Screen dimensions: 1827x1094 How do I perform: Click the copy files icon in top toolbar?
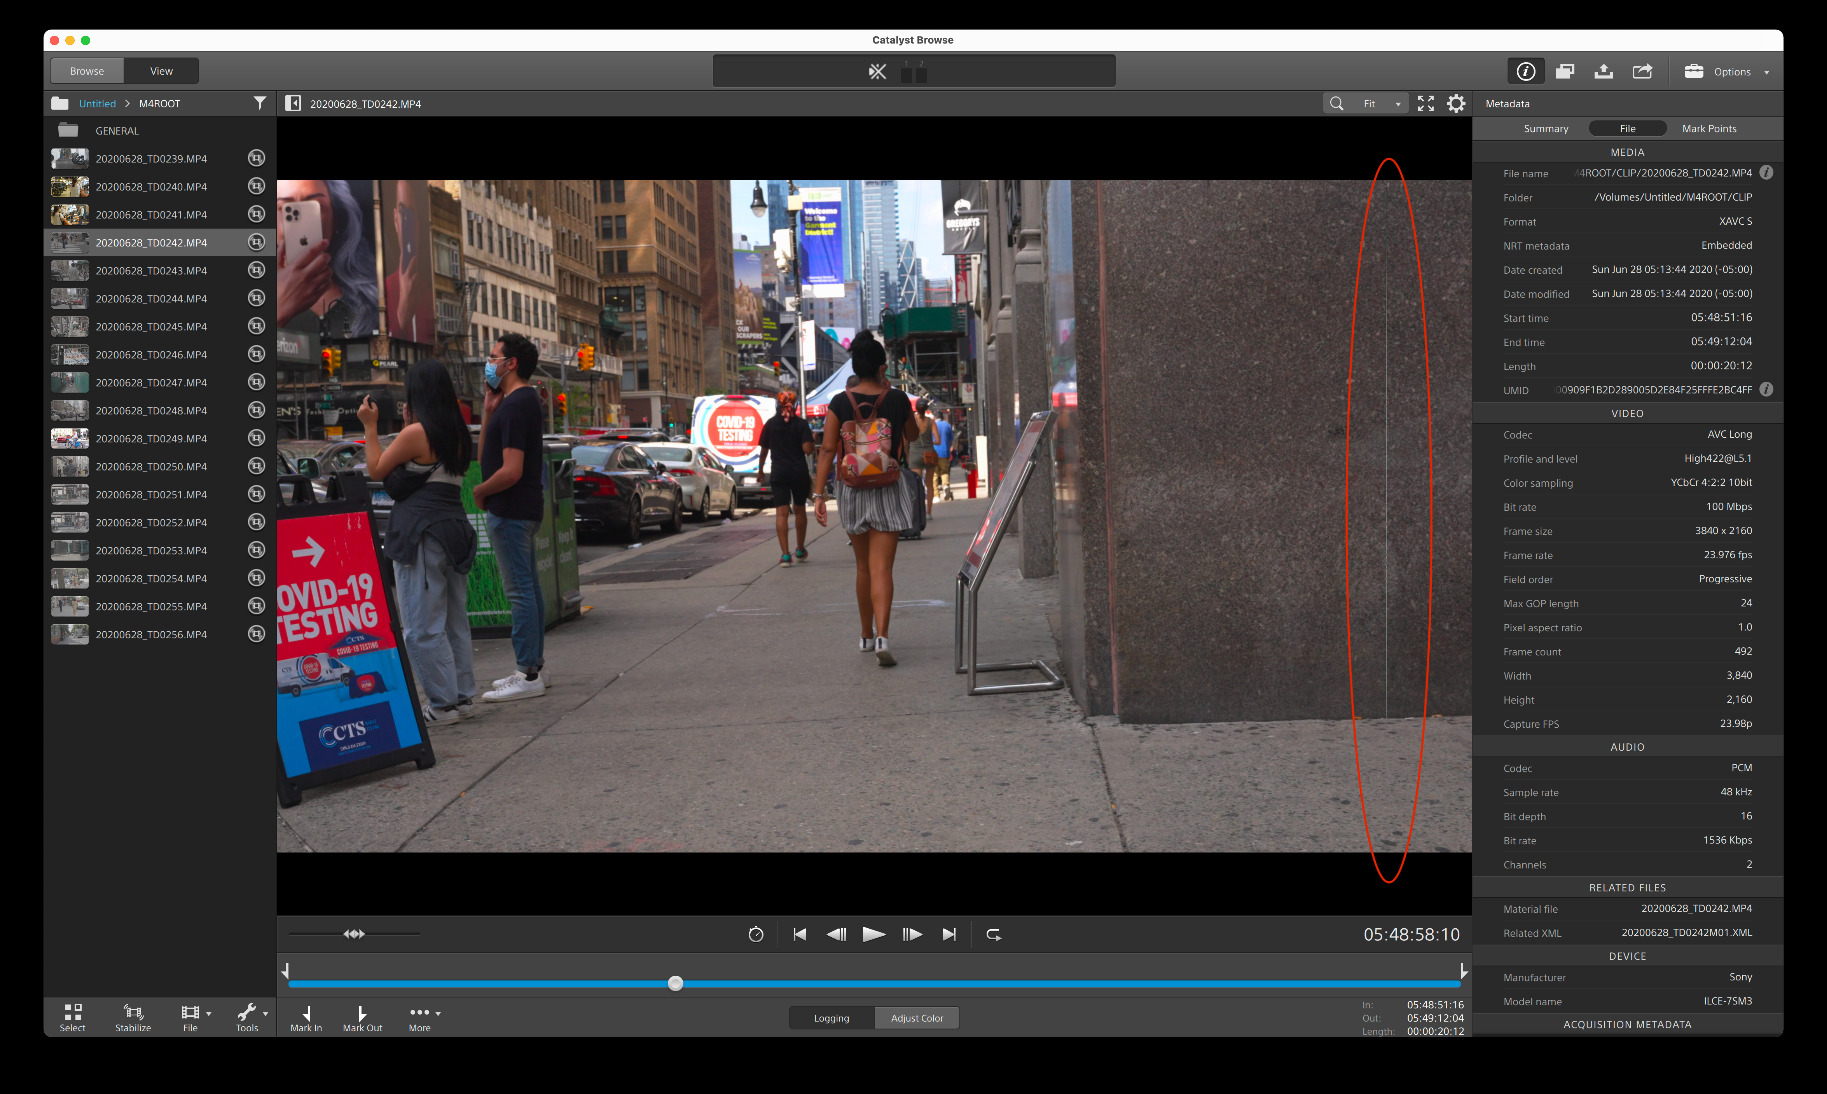1565,71
